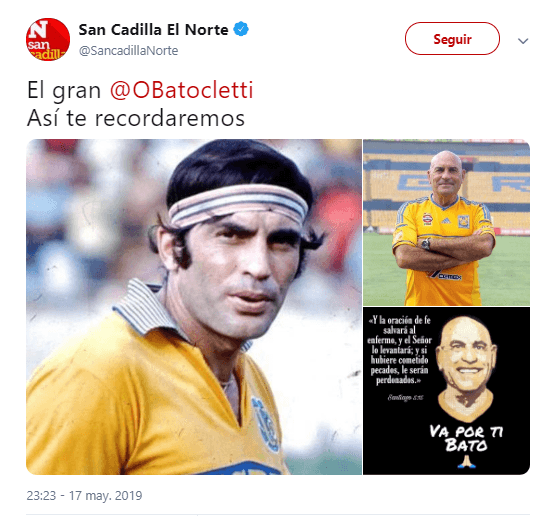Click the Cemex sponsor logo on jersey
The height and width of the screenshot is (516, 557).
[x=445, y=276]
